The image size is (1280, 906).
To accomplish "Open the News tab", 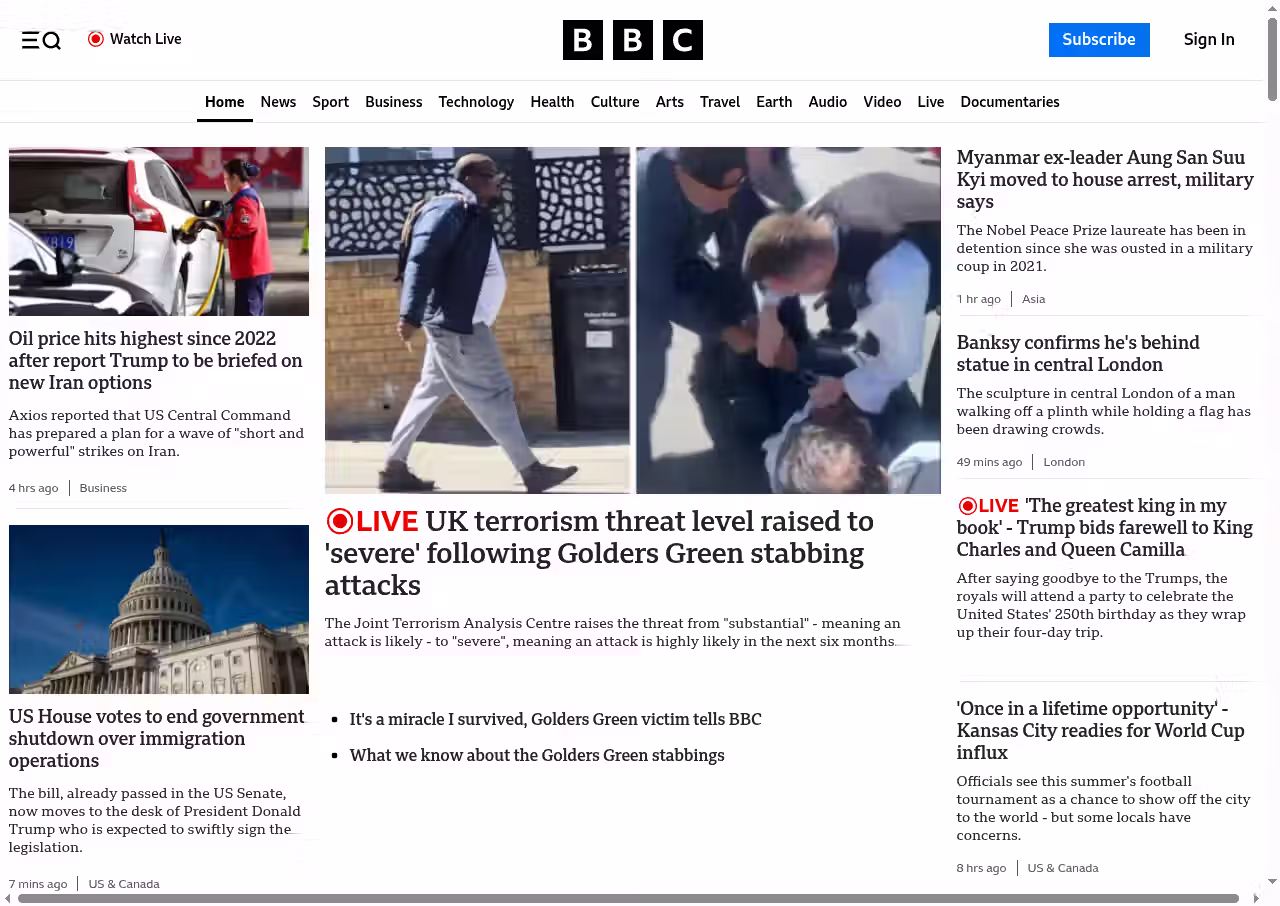I will click(x=278, y=102).
